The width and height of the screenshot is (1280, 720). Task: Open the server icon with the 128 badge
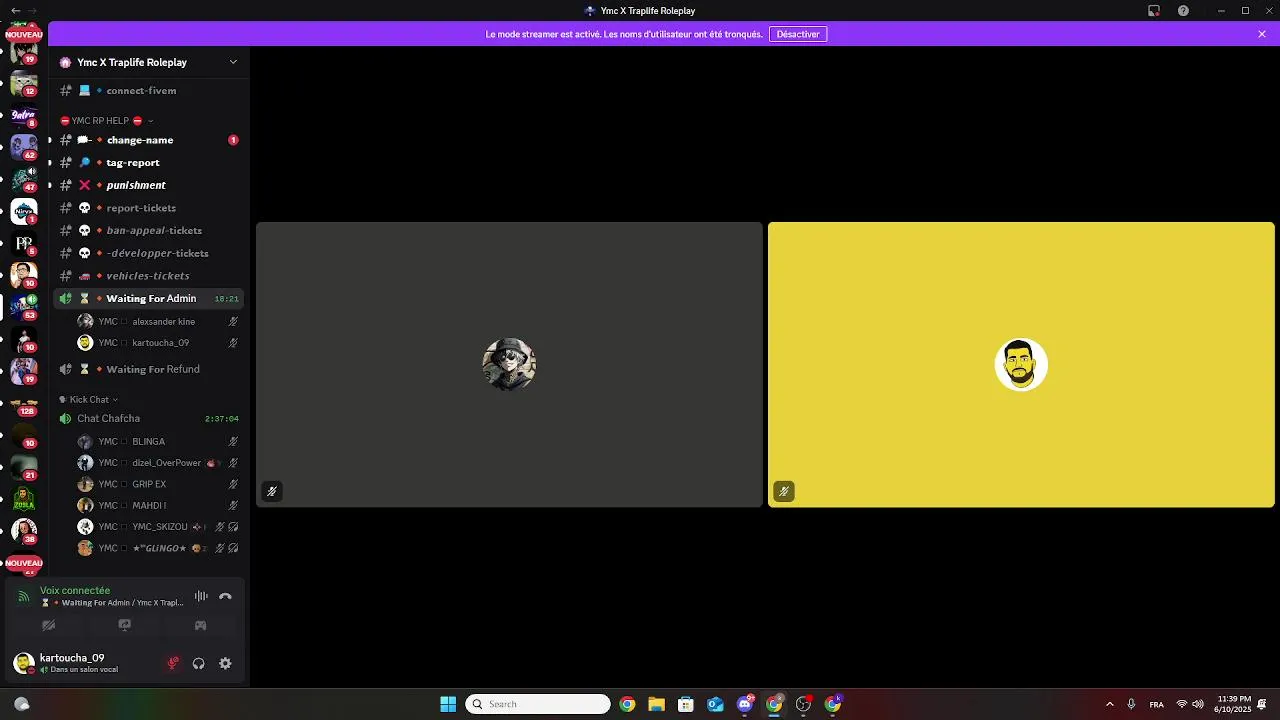[x=23, y=403]
